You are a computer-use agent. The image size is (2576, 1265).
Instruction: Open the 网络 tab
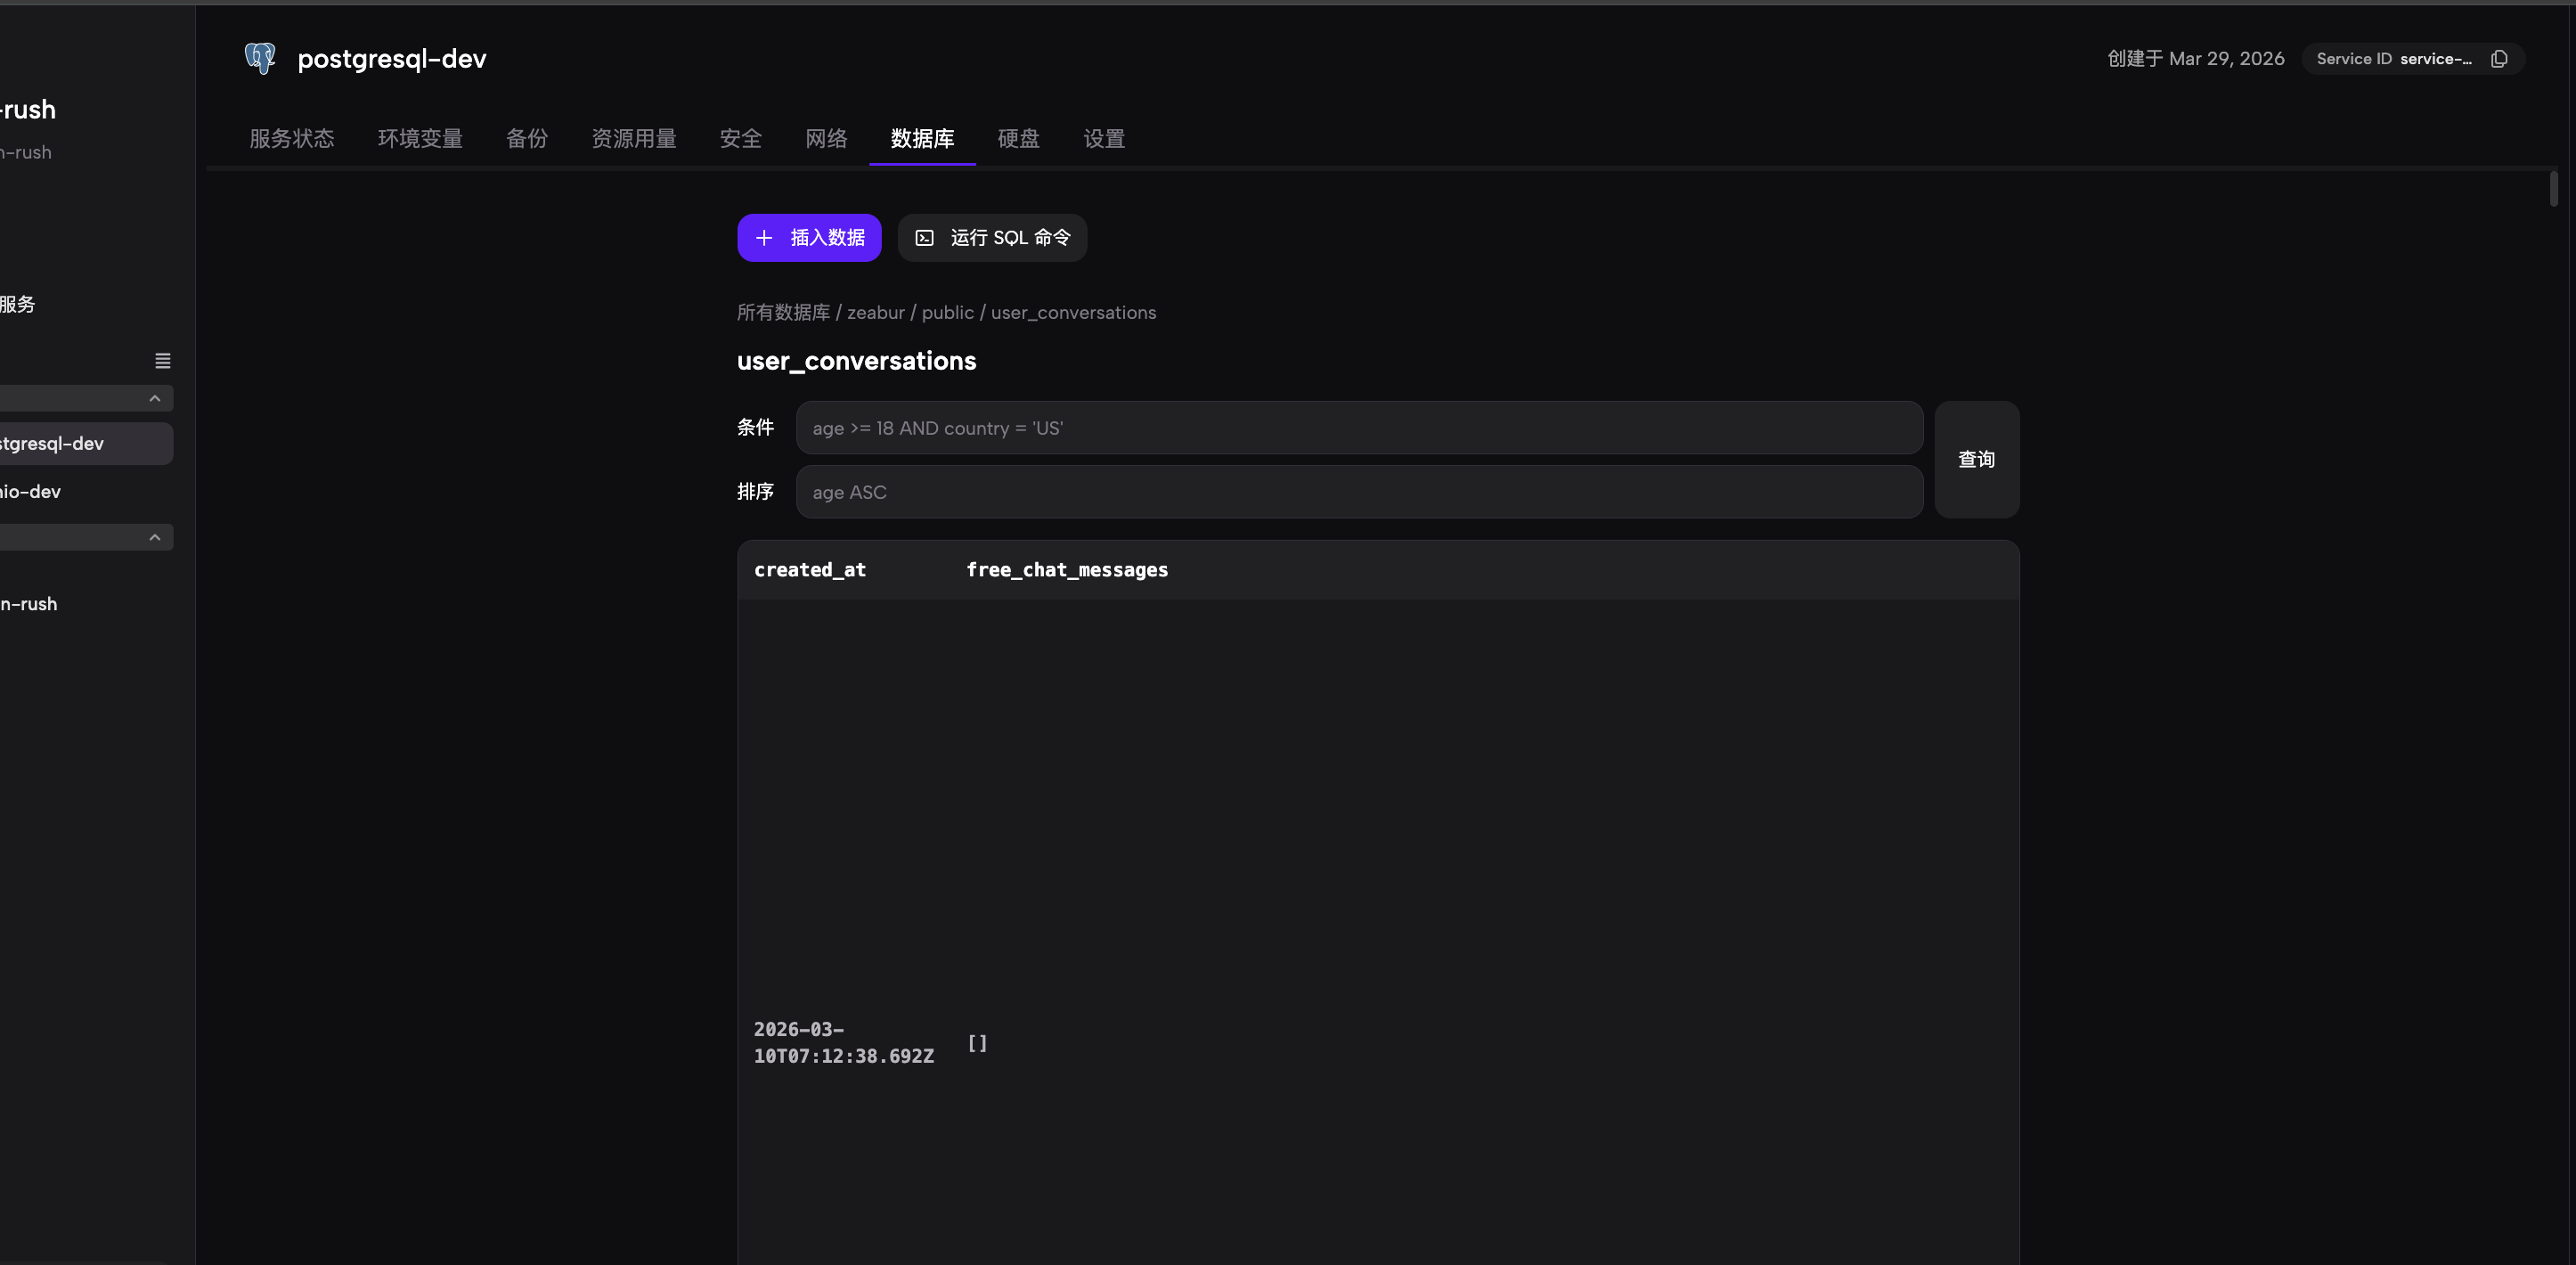pyautogui.click(x=826, y=139)
